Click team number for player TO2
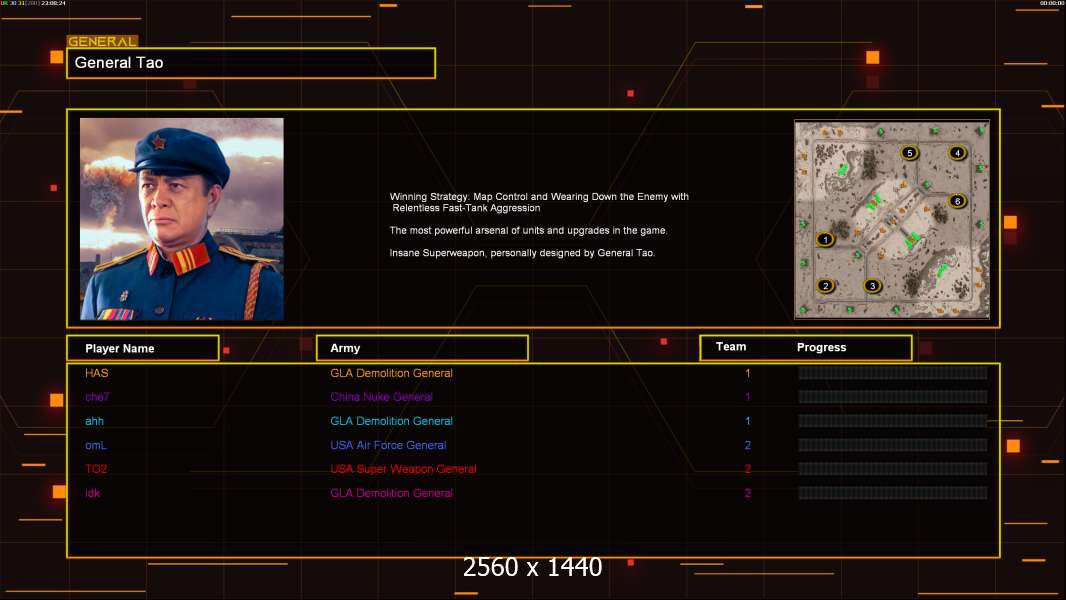The image size is (1066, 600). (748, 469)
